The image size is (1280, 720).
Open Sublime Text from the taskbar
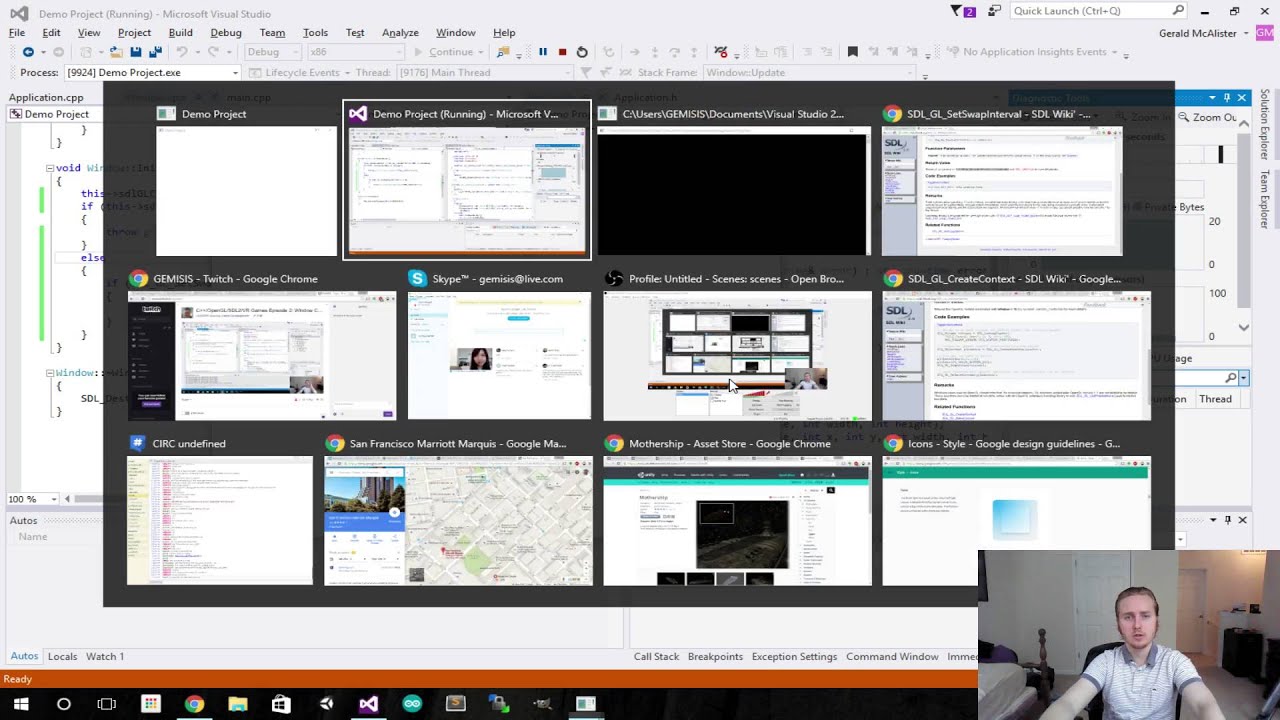[455, 704]
